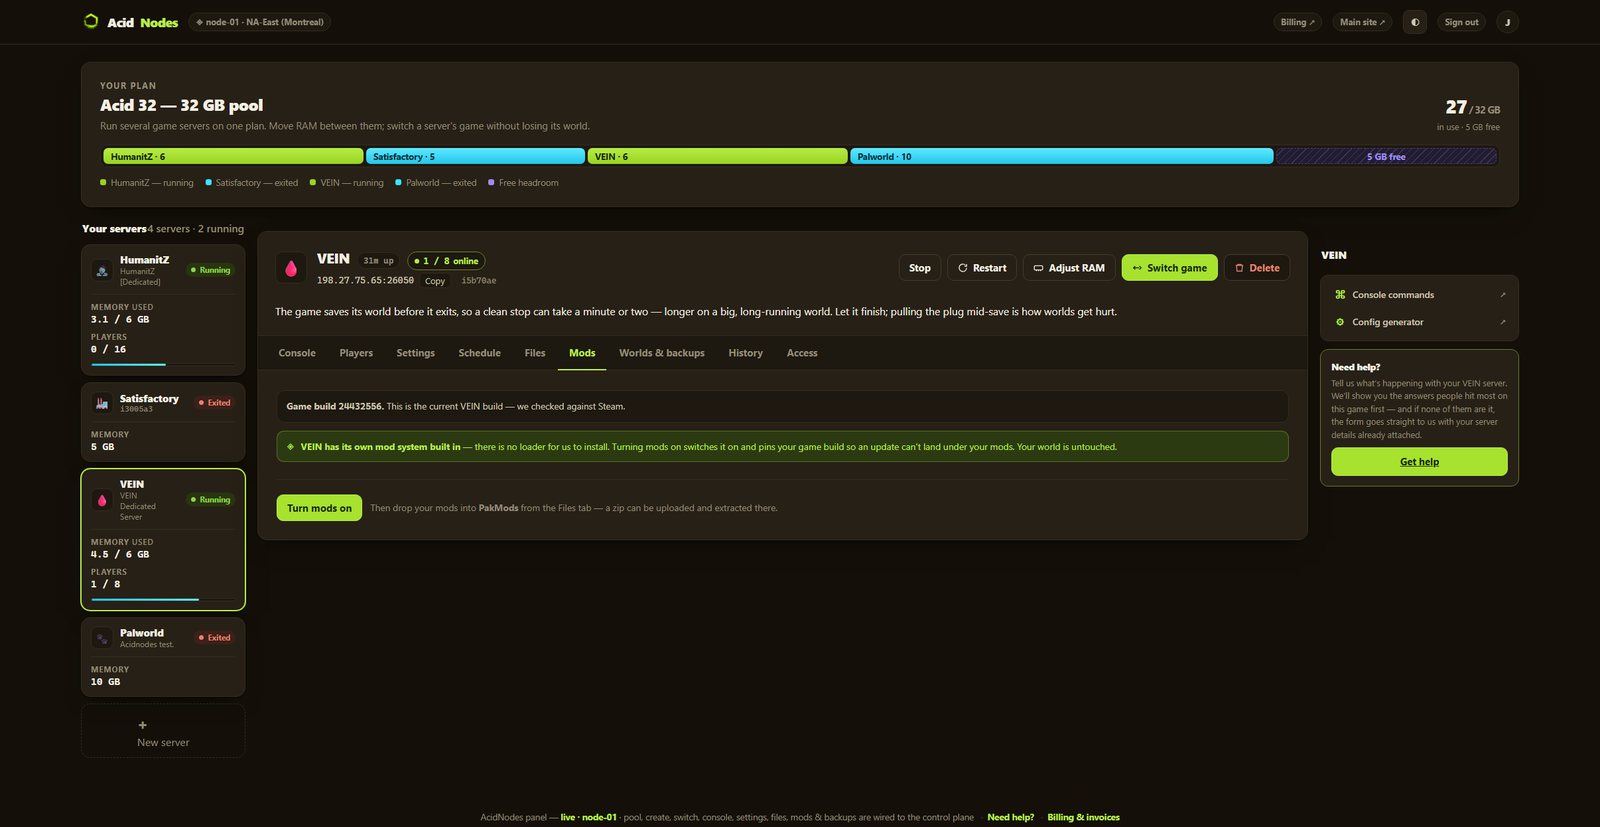This screenshot has width=1600, height=827.
Task: Open the Access tab
Action: click(802, 353)
